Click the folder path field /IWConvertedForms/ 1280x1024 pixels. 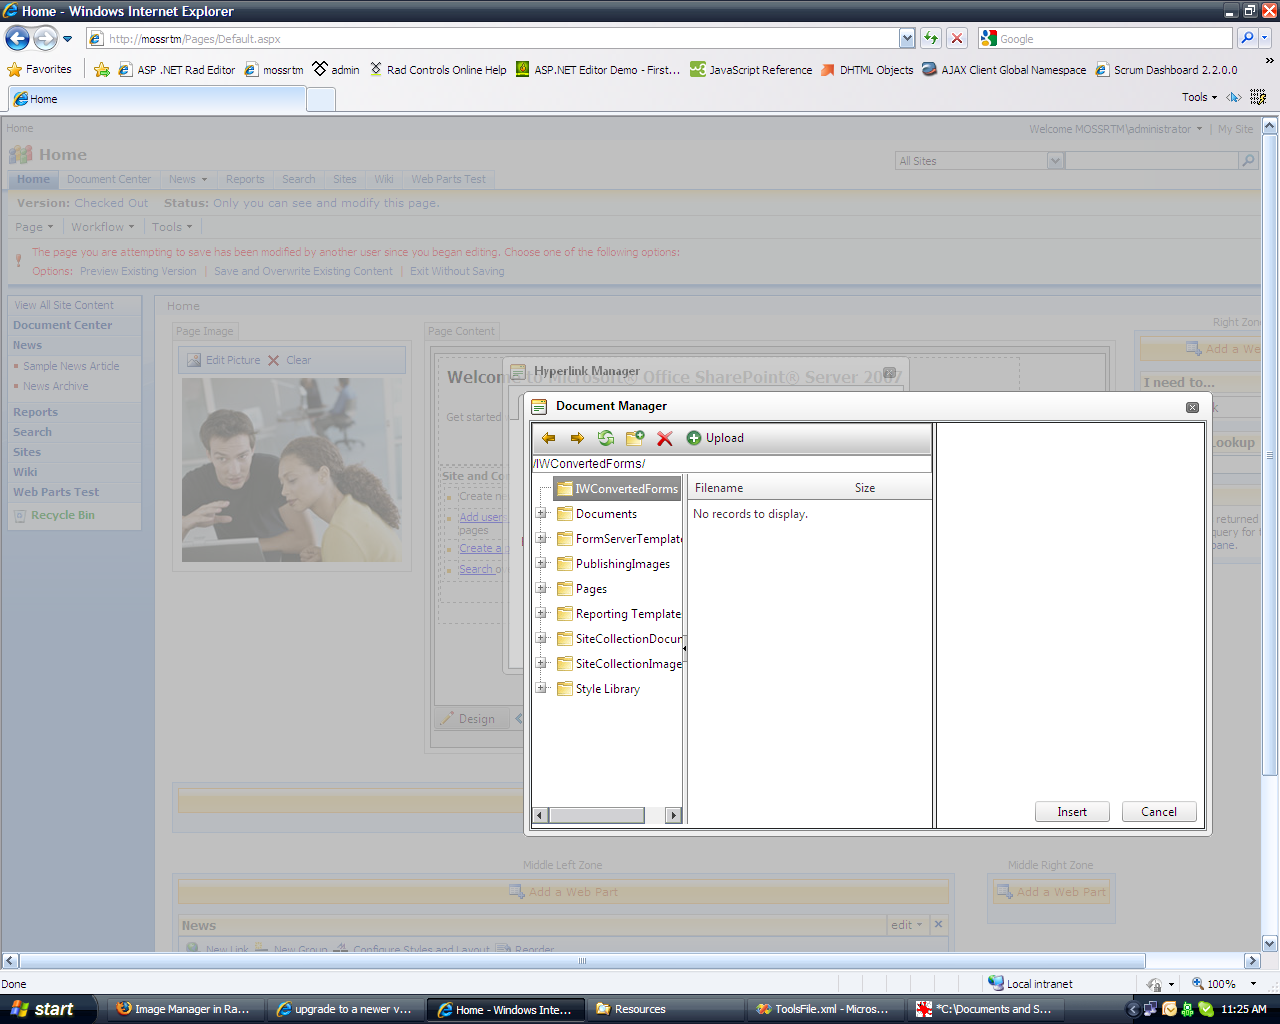point(731,464)
